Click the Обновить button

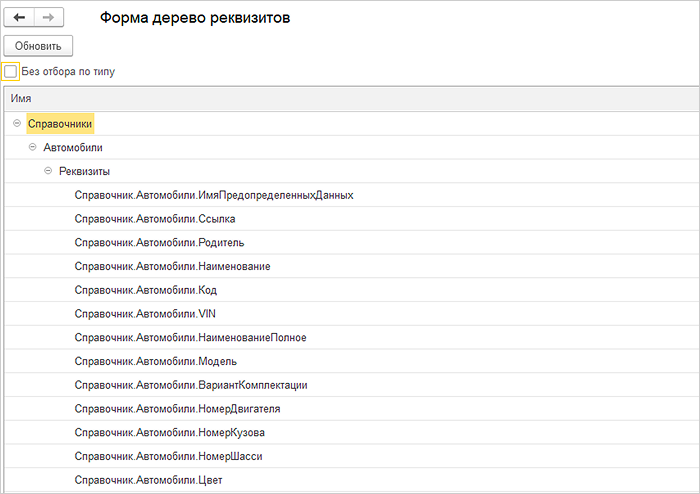pos(38,46)
